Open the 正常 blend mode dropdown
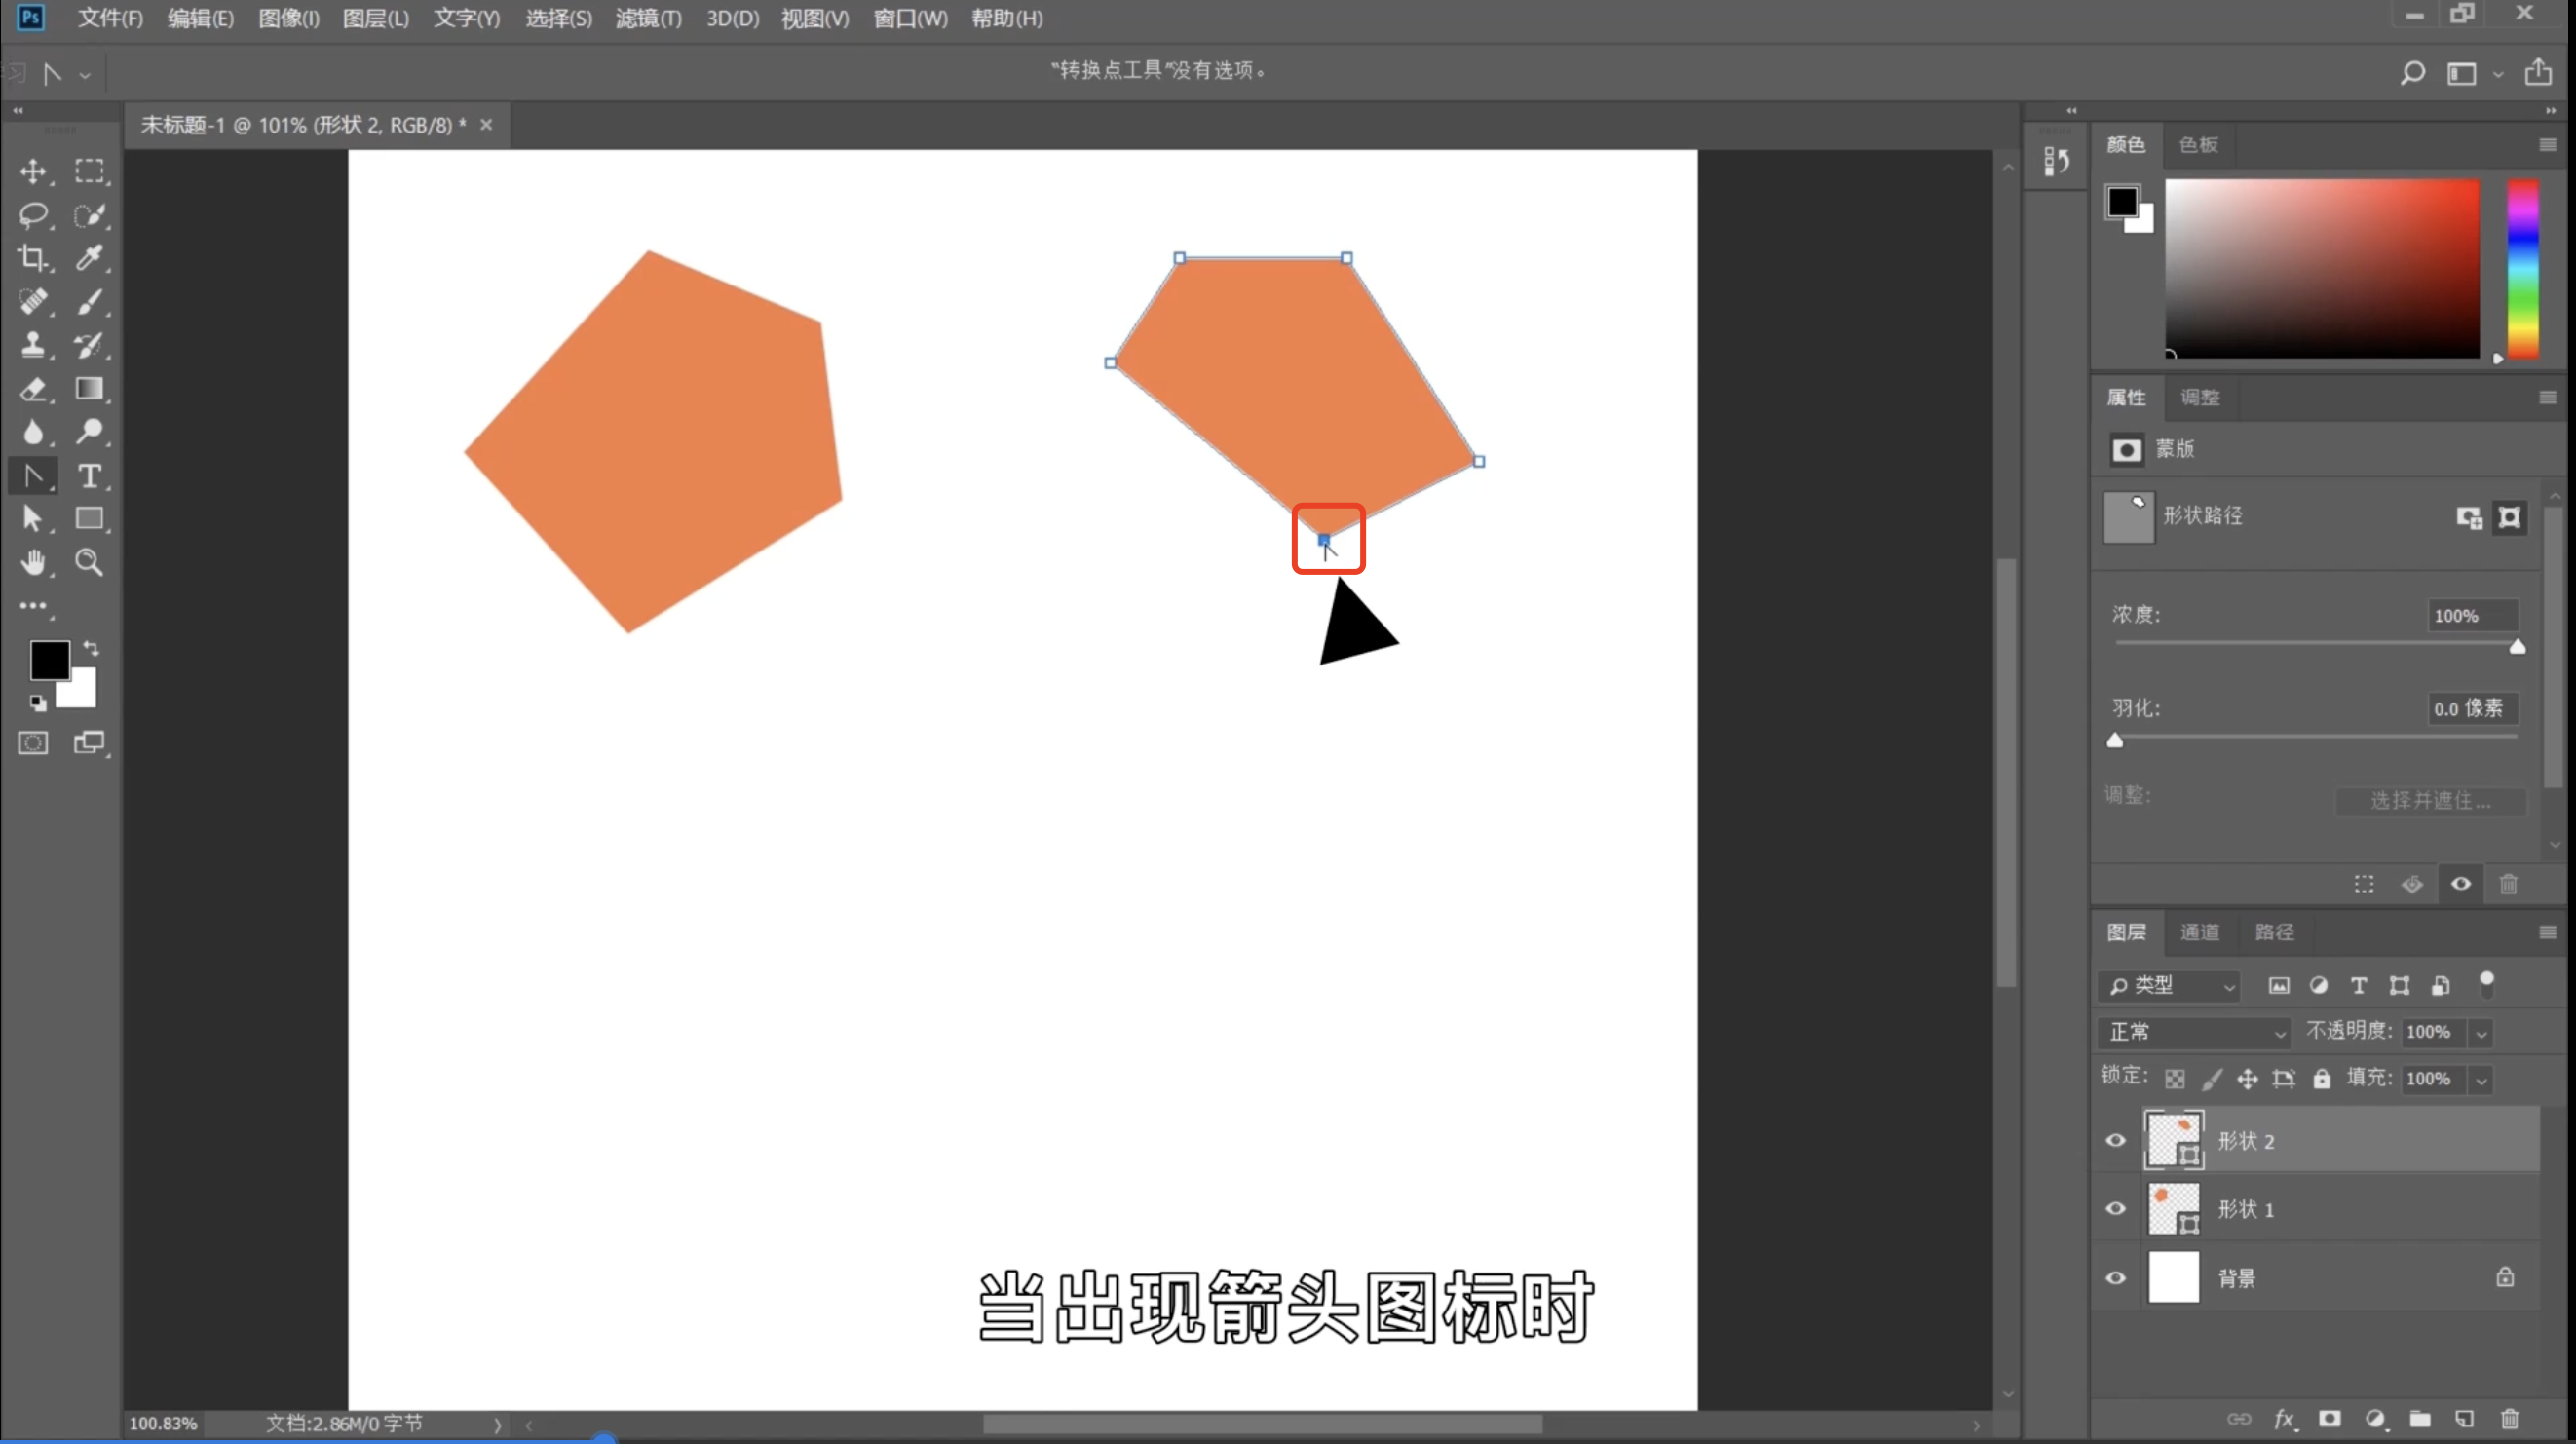 click(2194, 1032)
